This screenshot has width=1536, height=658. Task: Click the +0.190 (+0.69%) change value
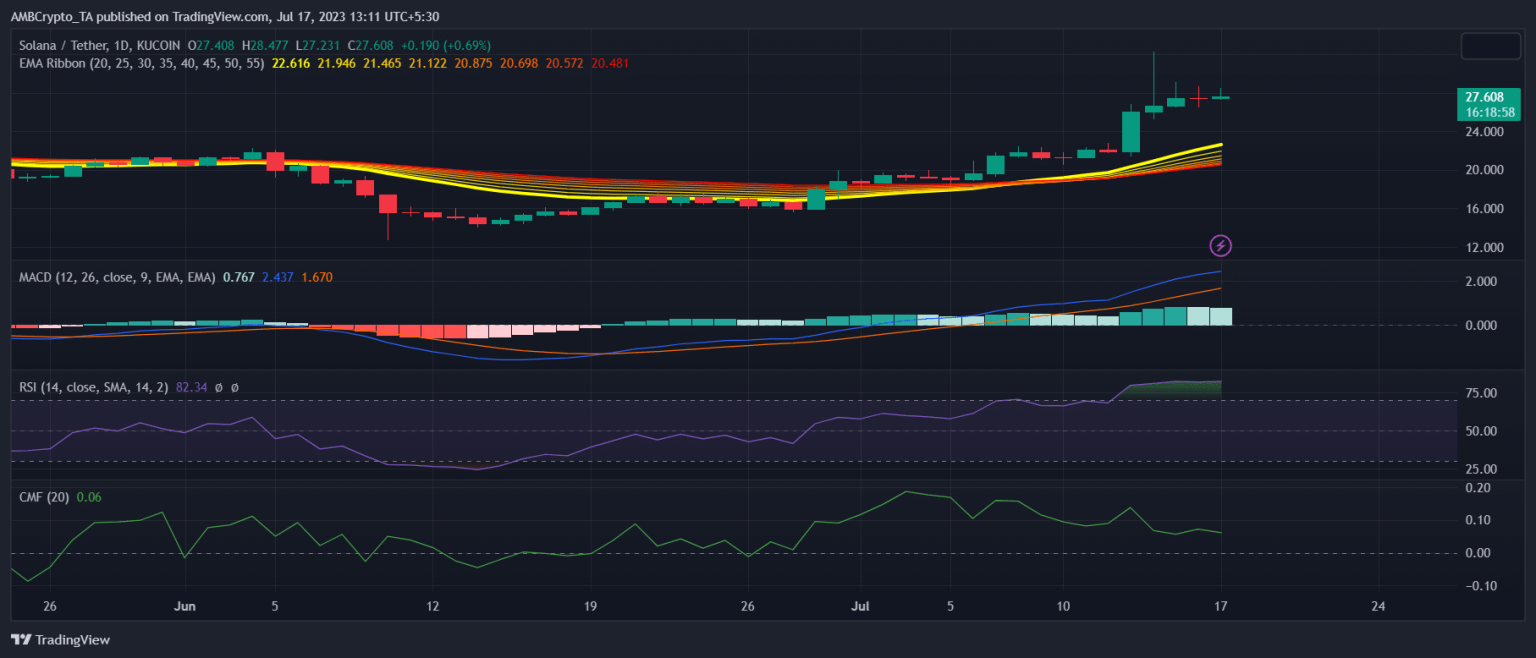point(447,45)
